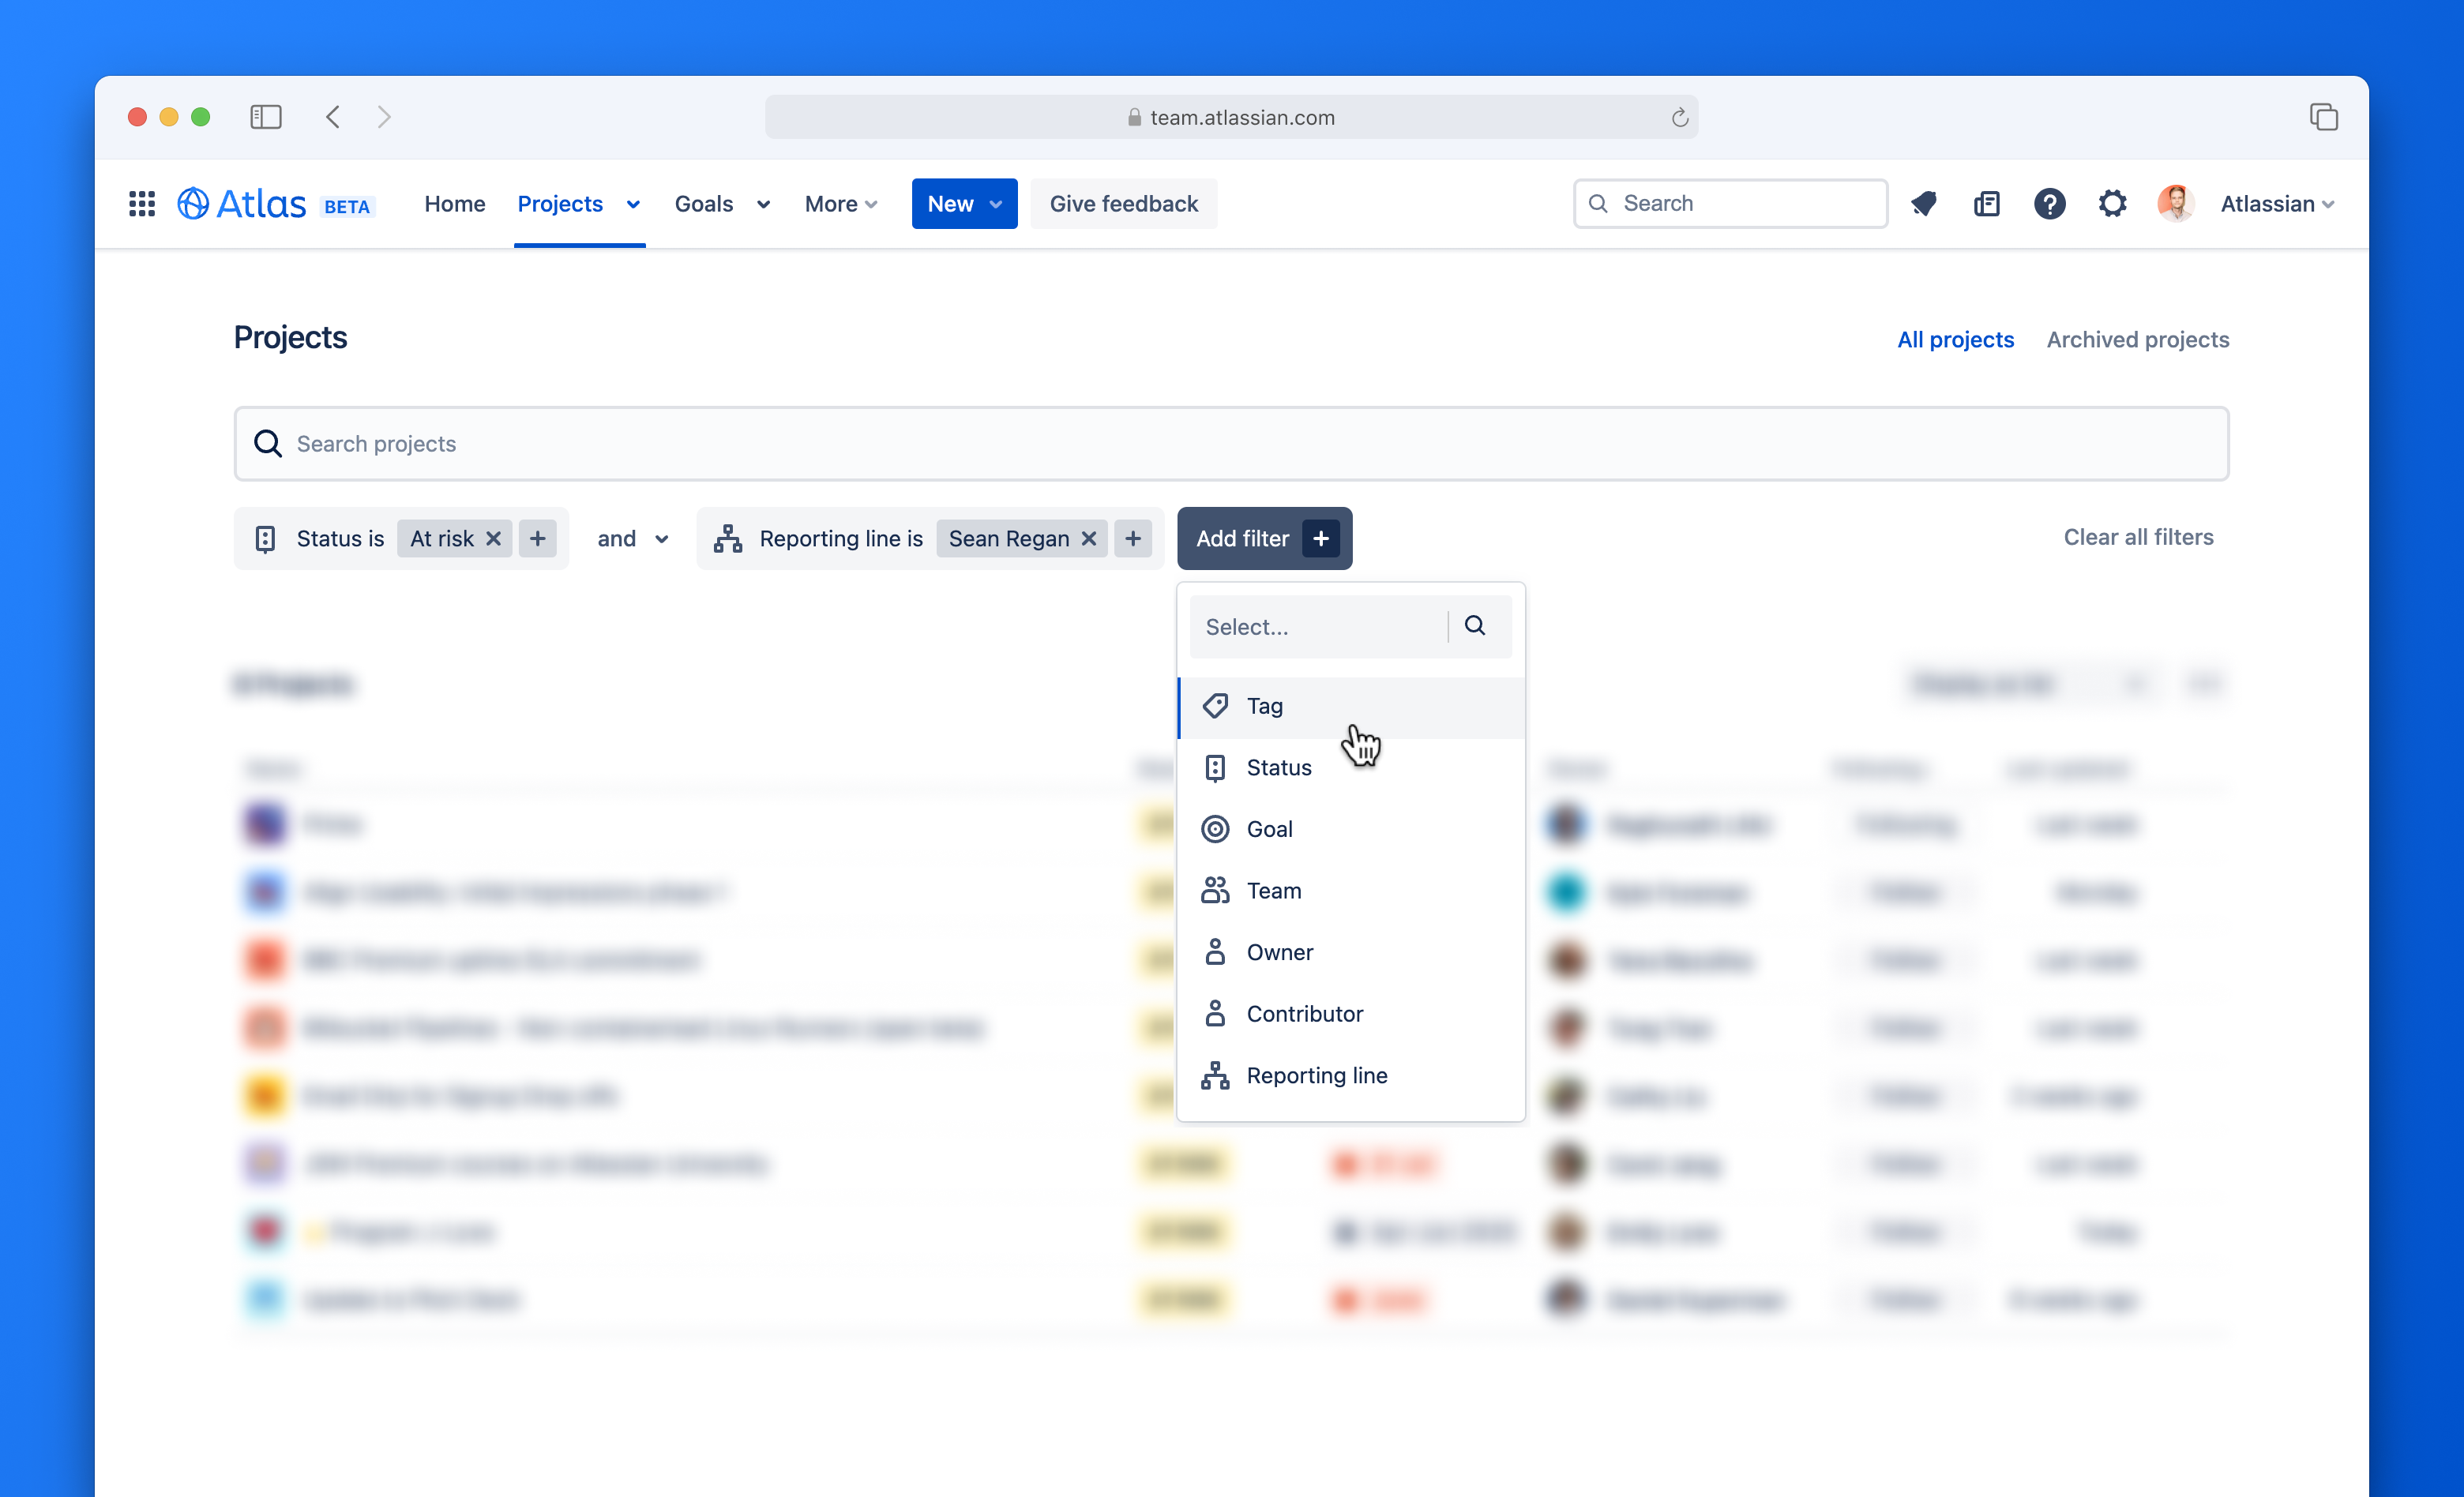Screen dimensions: 2464x1497
Task: Expand the Projects nav dropdown chevron
Action: click(633, 204)
